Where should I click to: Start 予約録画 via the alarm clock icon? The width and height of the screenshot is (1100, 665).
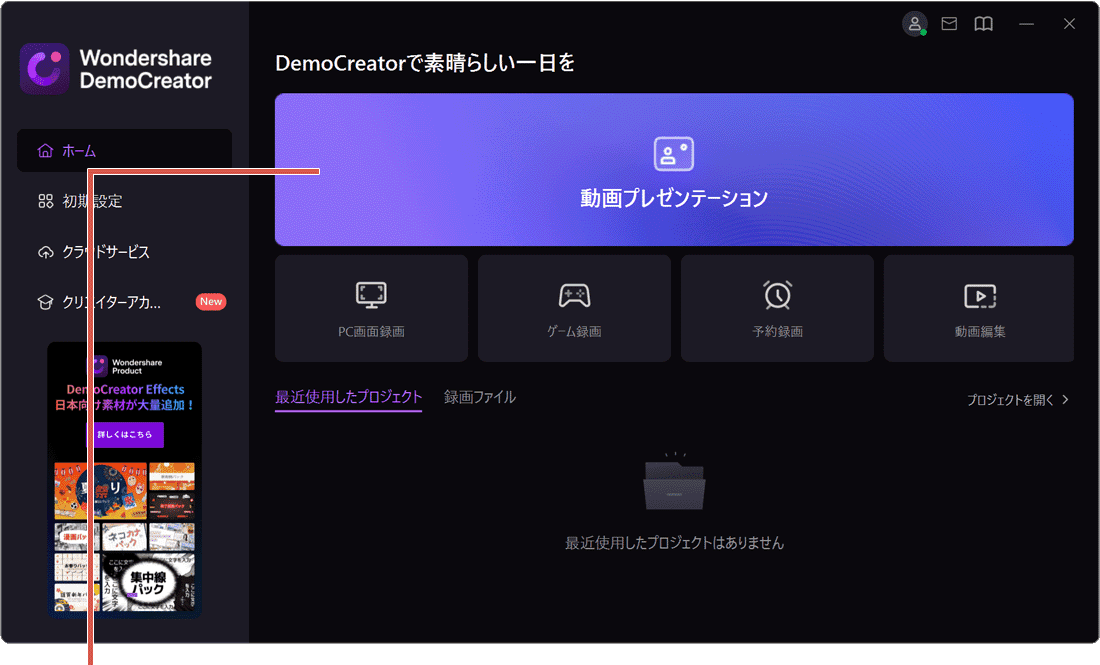click(x=777, y=295)
